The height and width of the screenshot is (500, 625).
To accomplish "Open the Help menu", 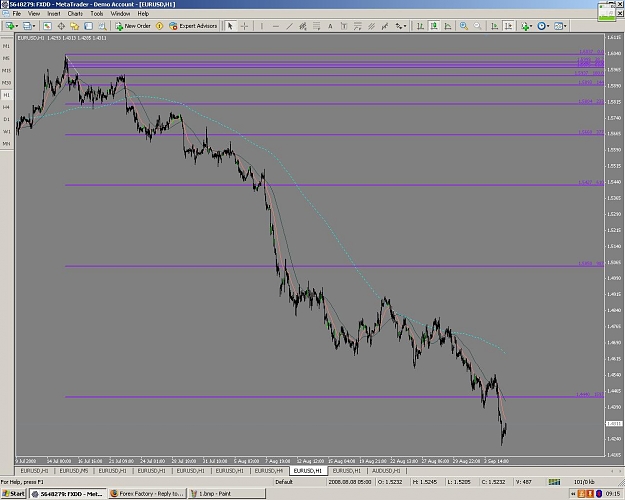I will coord(143,14).
